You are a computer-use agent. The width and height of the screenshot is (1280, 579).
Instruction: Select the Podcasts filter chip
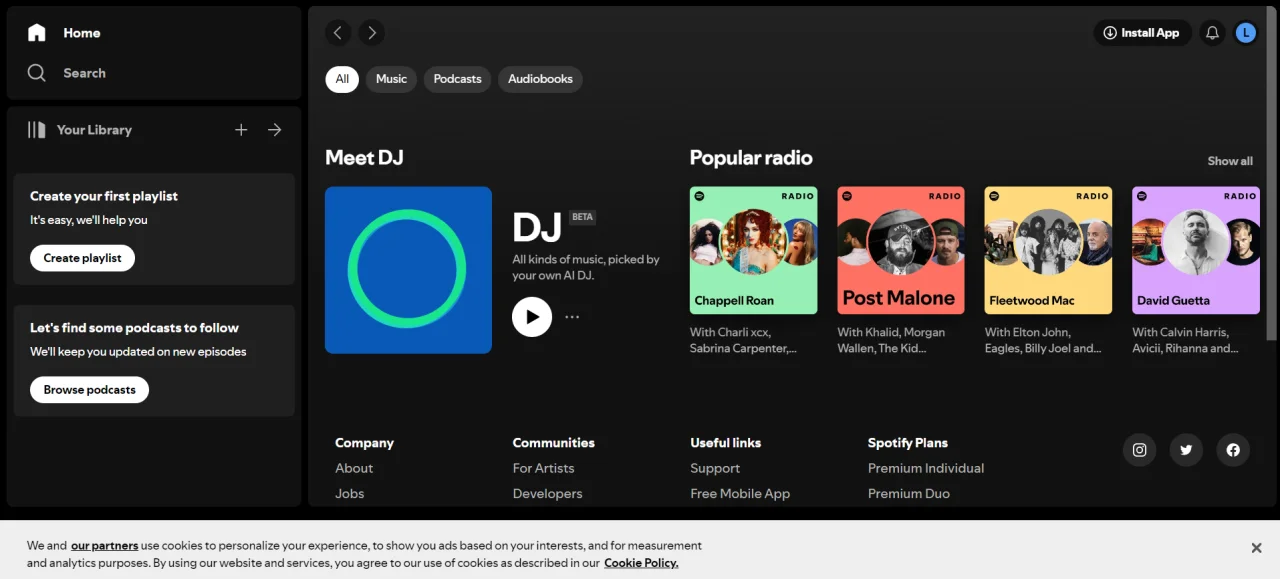click(x=457, y=79)
